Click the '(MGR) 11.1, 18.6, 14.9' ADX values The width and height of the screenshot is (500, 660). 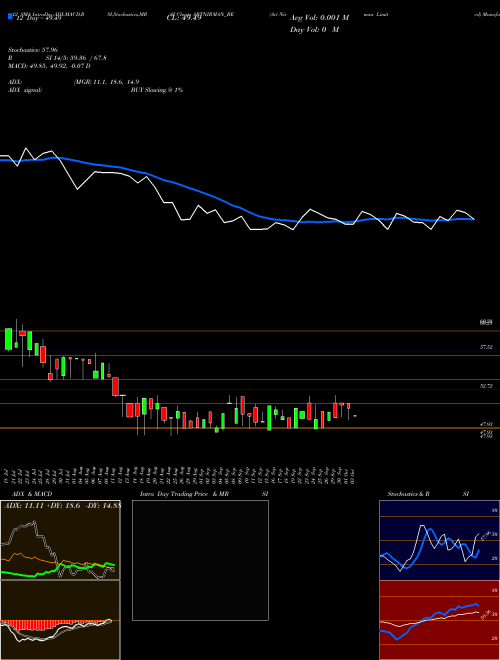click(x=106, y=82)
